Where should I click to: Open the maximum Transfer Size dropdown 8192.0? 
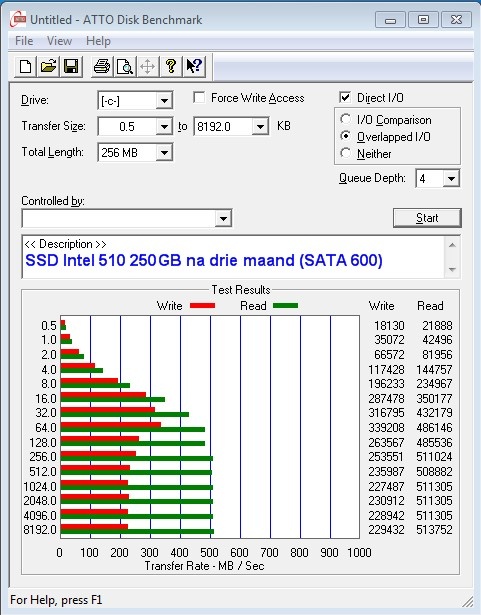[x=260, y=127]
